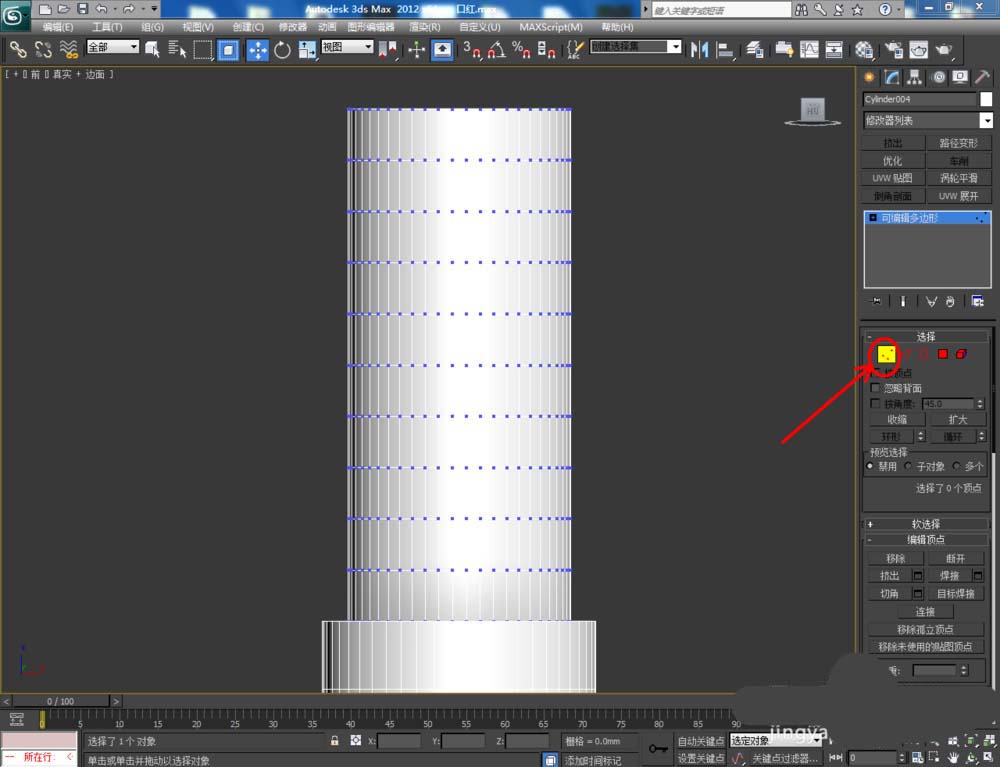Select the Move tool in main toolbar
Image resolution: width=1000 pixels, height=767 pixels.
257,49
